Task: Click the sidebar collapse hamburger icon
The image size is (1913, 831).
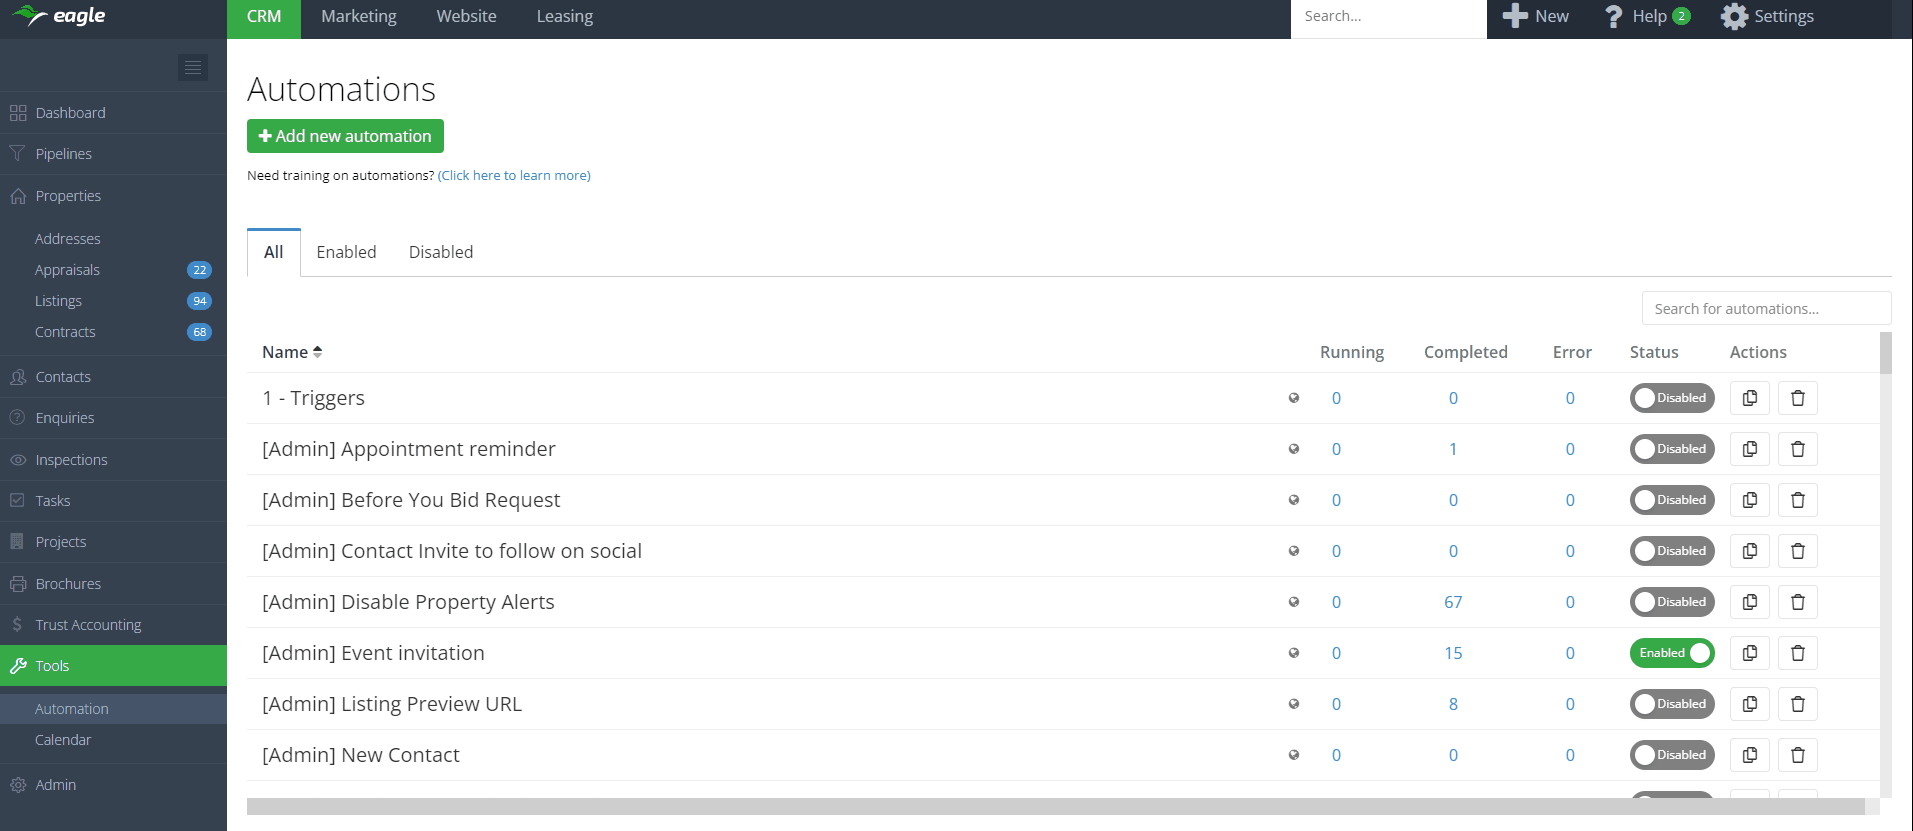Action: point(193,67)
